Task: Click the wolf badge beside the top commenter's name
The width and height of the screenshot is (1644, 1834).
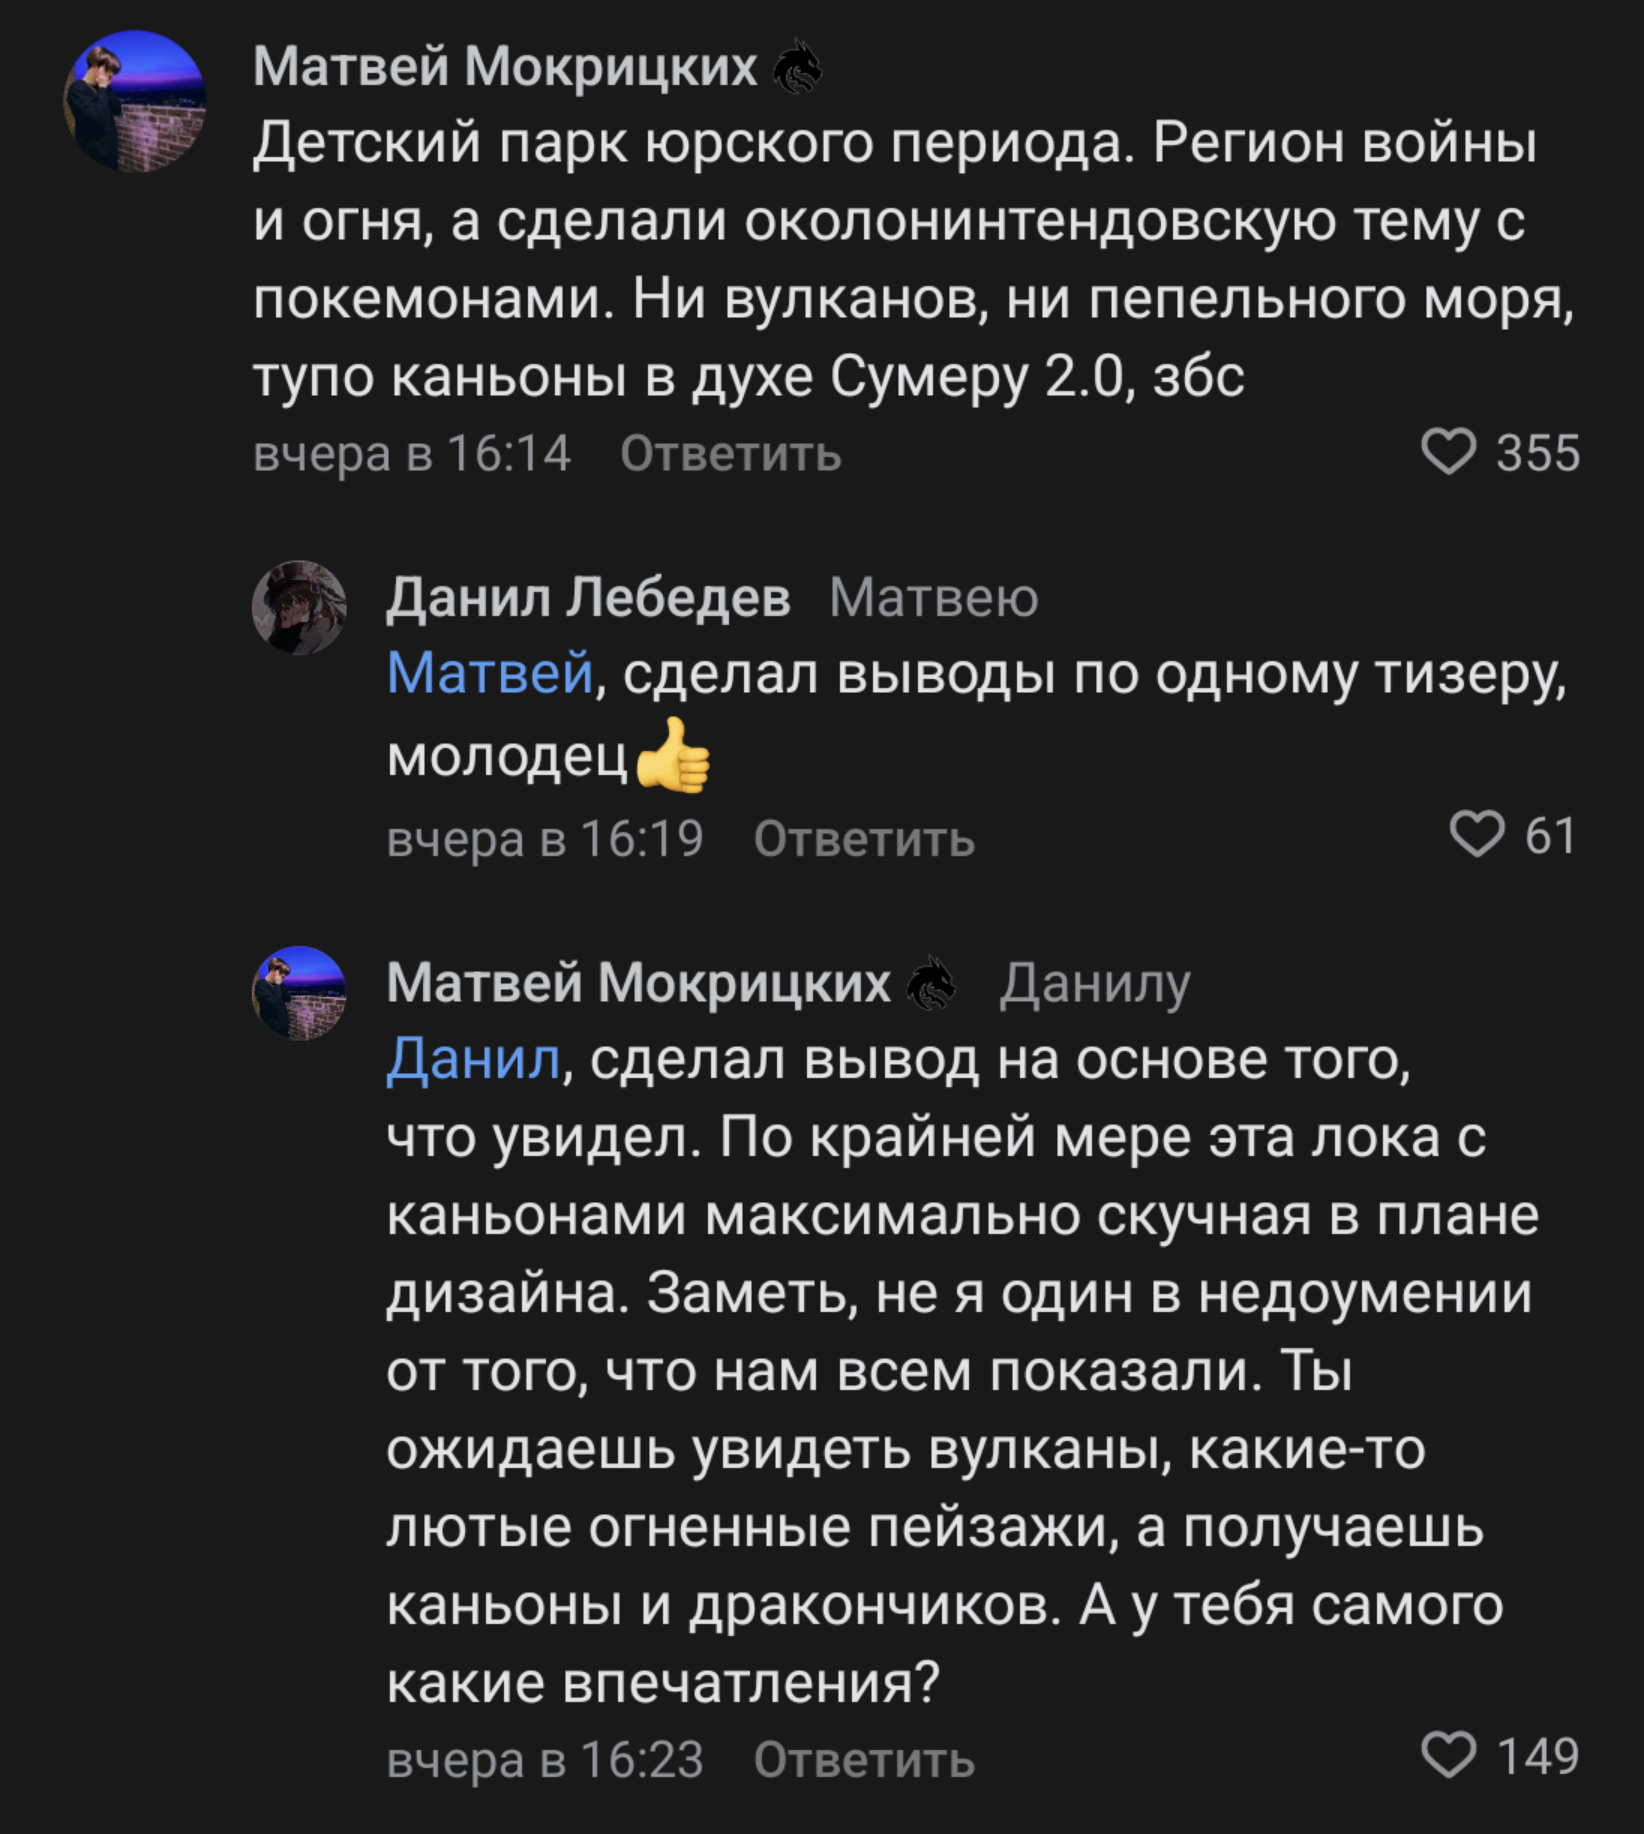Action: 797,68
